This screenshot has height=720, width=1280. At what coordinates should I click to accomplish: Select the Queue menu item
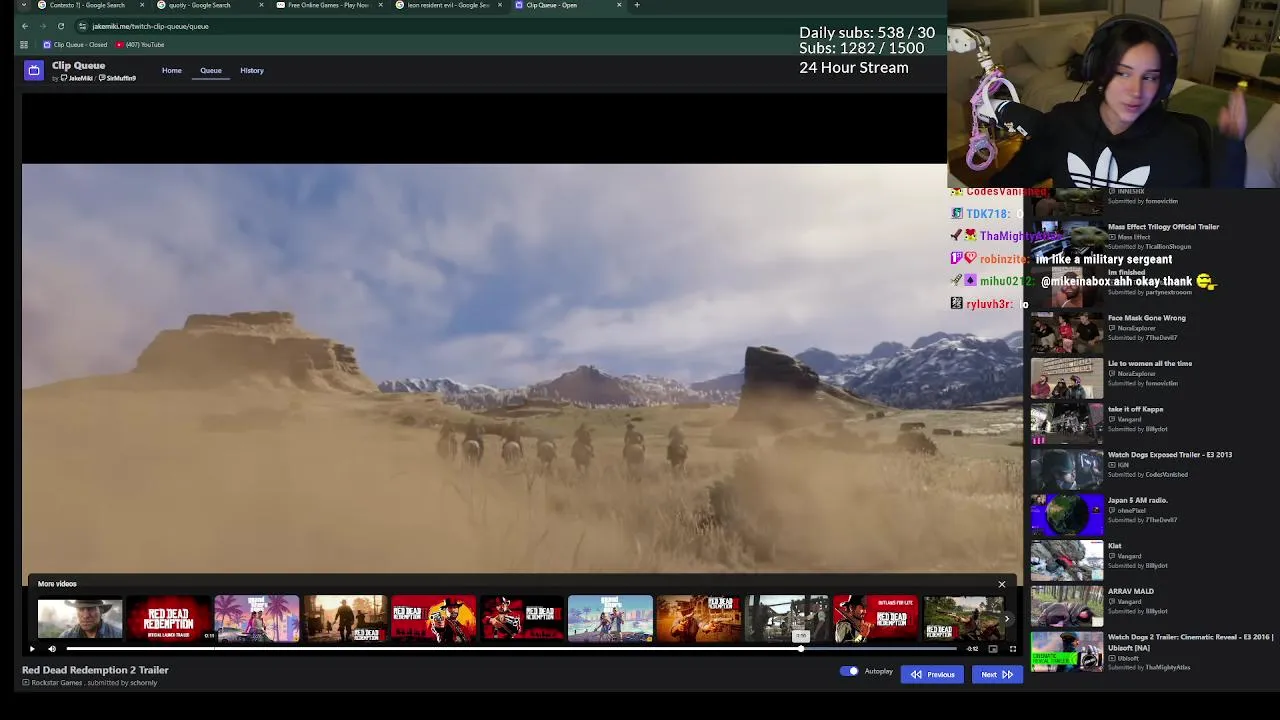pyautogui.click(x=211, y=70)
